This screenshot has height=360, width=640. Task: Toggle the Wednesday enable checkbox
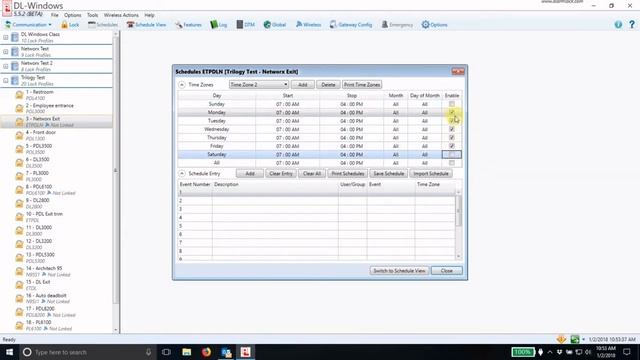452,129
